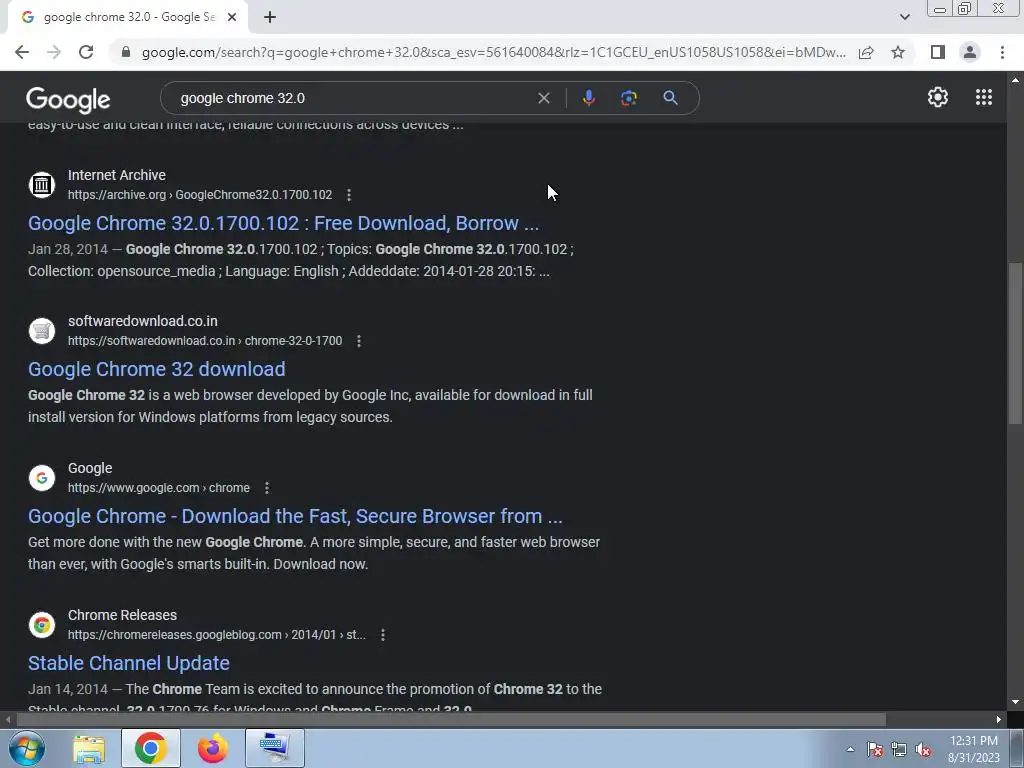Click the muted volume tray icon
1024x768 pixels.
[x=923, y=750]
